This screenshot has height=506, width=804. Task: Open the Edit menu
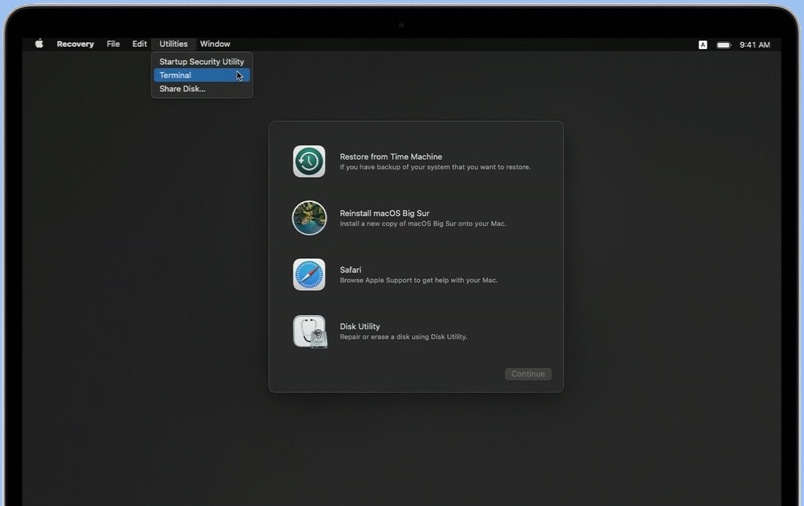pyautogui.click(x=139, y=44)
